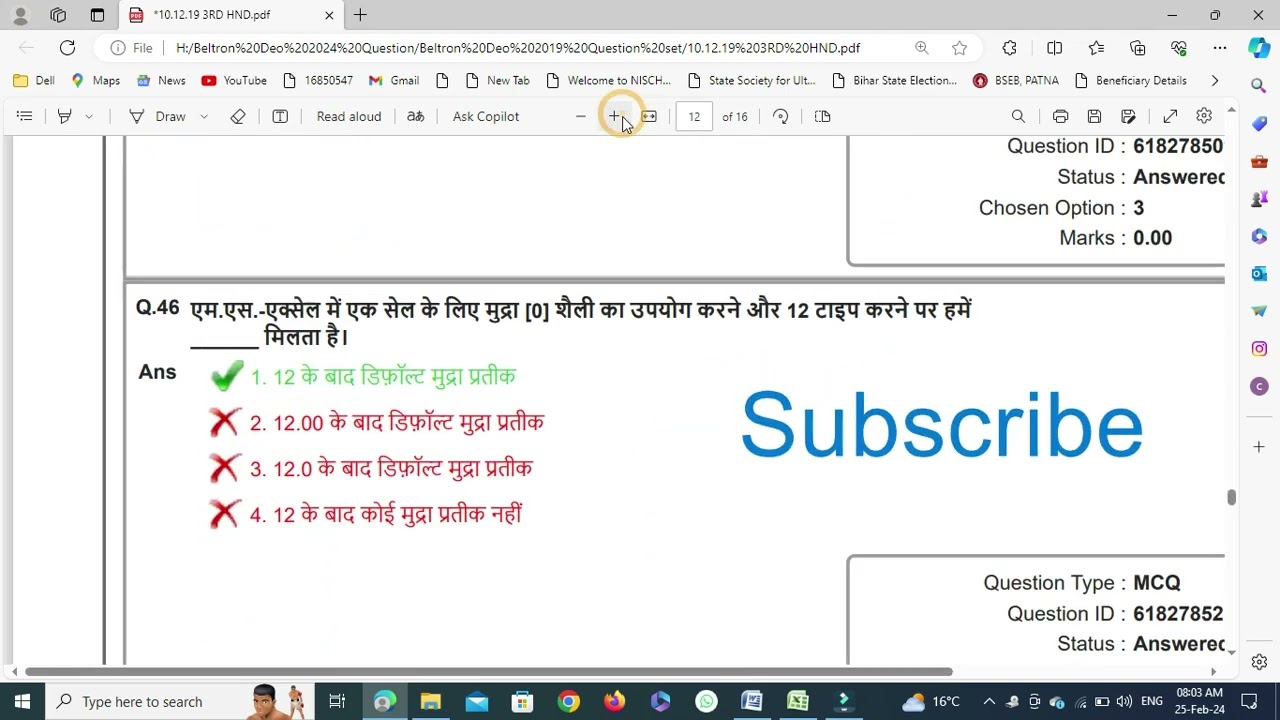Open the Draw options dropdown arrow
This screenshot has height=720, width=1280.
tap(204, 116)
